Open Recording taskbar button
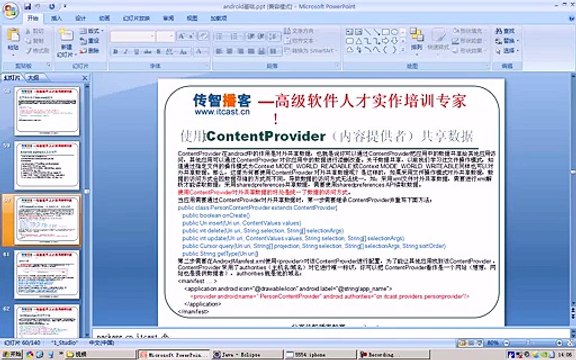The image size is (576, 360). 393,354
